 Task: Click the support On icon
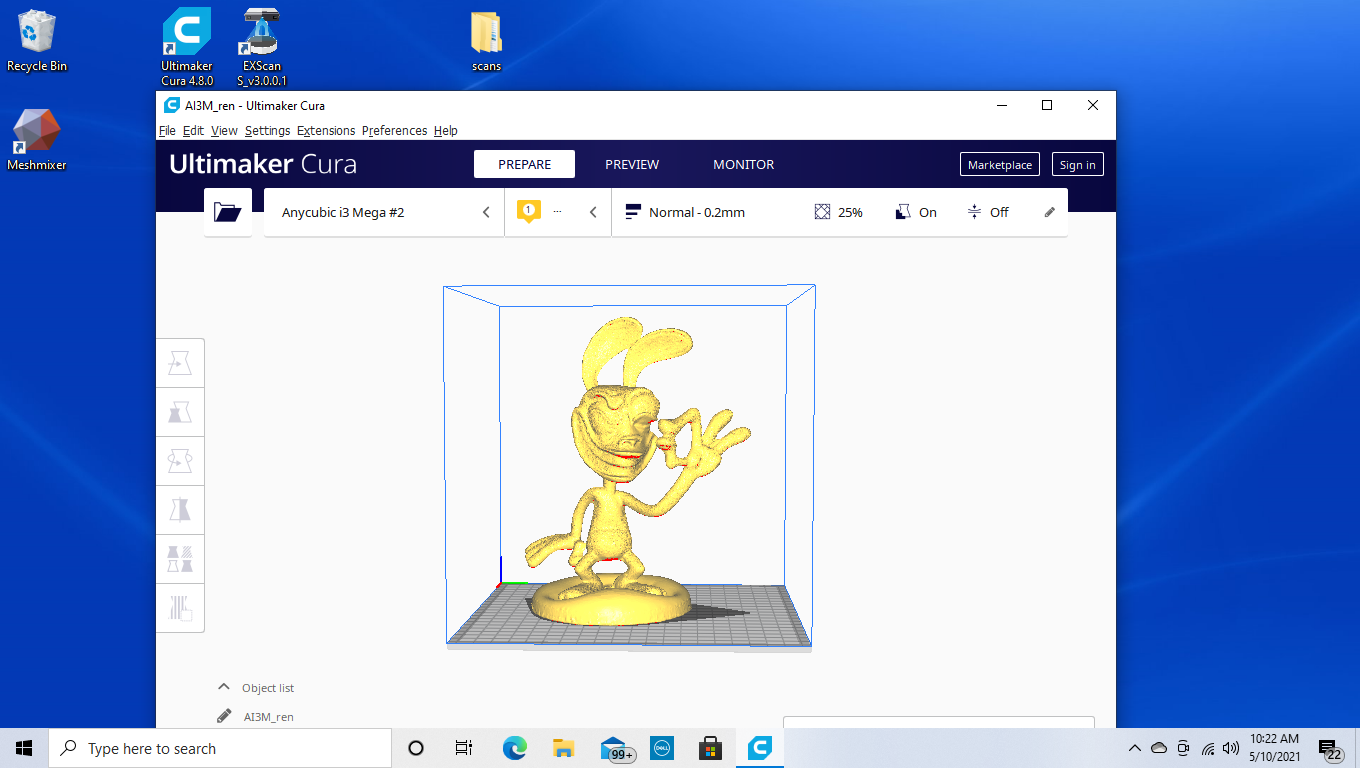pyautogui.click(x=903, y=212)
